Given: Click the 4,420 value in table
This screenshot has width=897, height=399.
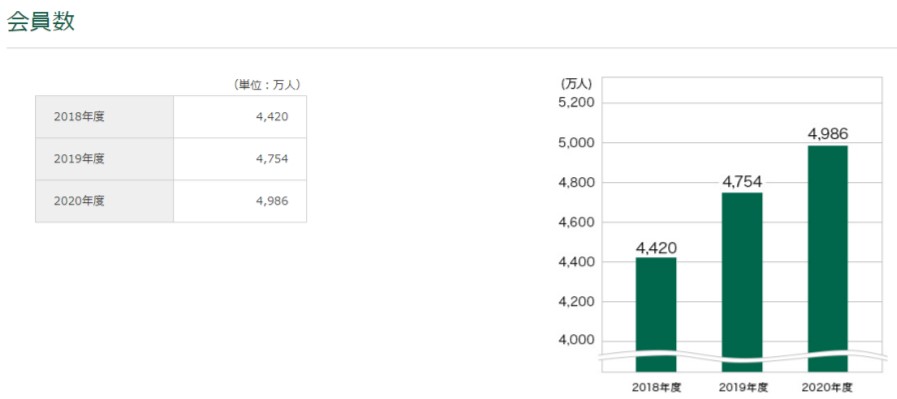Looking at the screenshot, I should click(272, 117).
